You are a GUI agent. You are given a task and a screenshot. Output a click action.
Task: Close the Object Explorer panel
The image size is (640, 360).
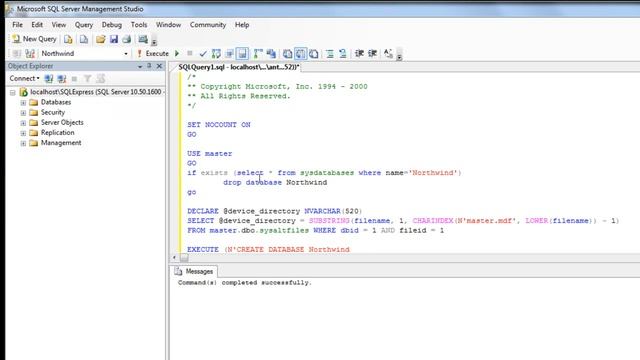(x=160, y=66)
